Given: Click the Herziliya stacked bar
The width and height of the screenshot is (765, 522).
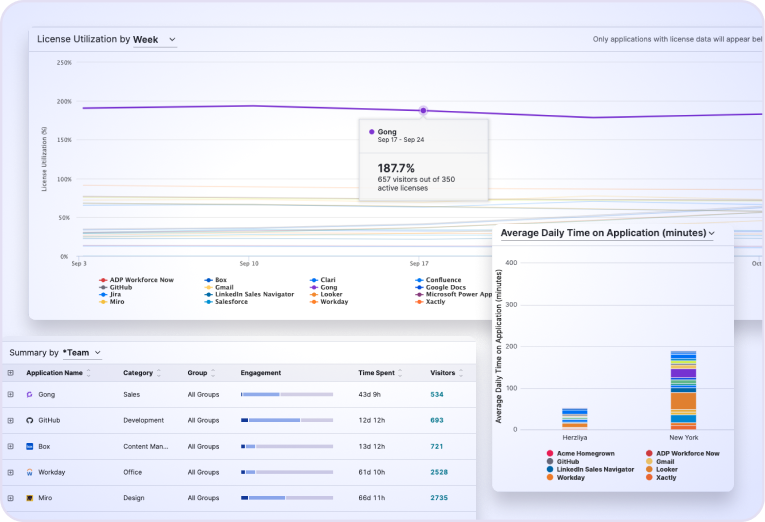Looking at the screenshot, I should click(575, 419).
